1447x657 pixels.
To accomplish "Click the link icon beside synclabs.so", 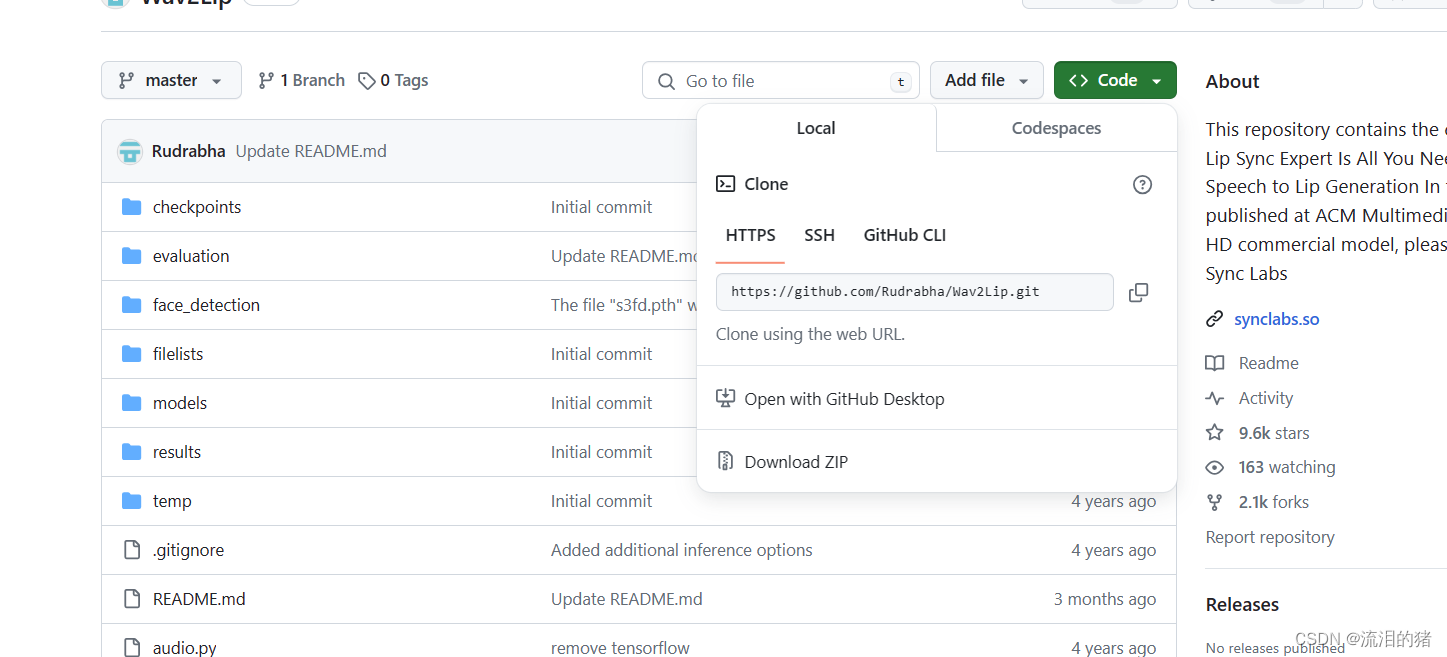I will 1215,319.
